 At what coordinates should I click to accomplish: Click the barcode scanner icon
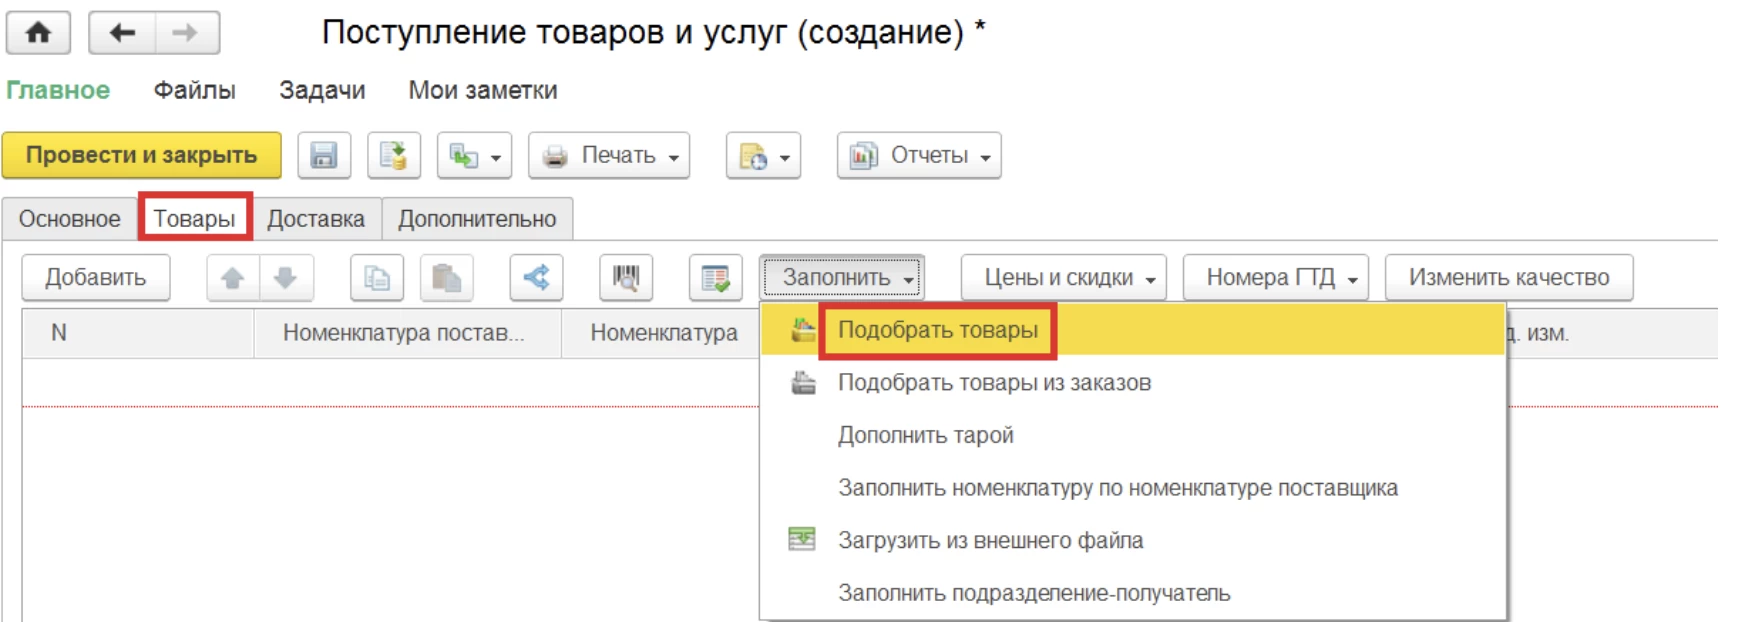coord(625,278)
